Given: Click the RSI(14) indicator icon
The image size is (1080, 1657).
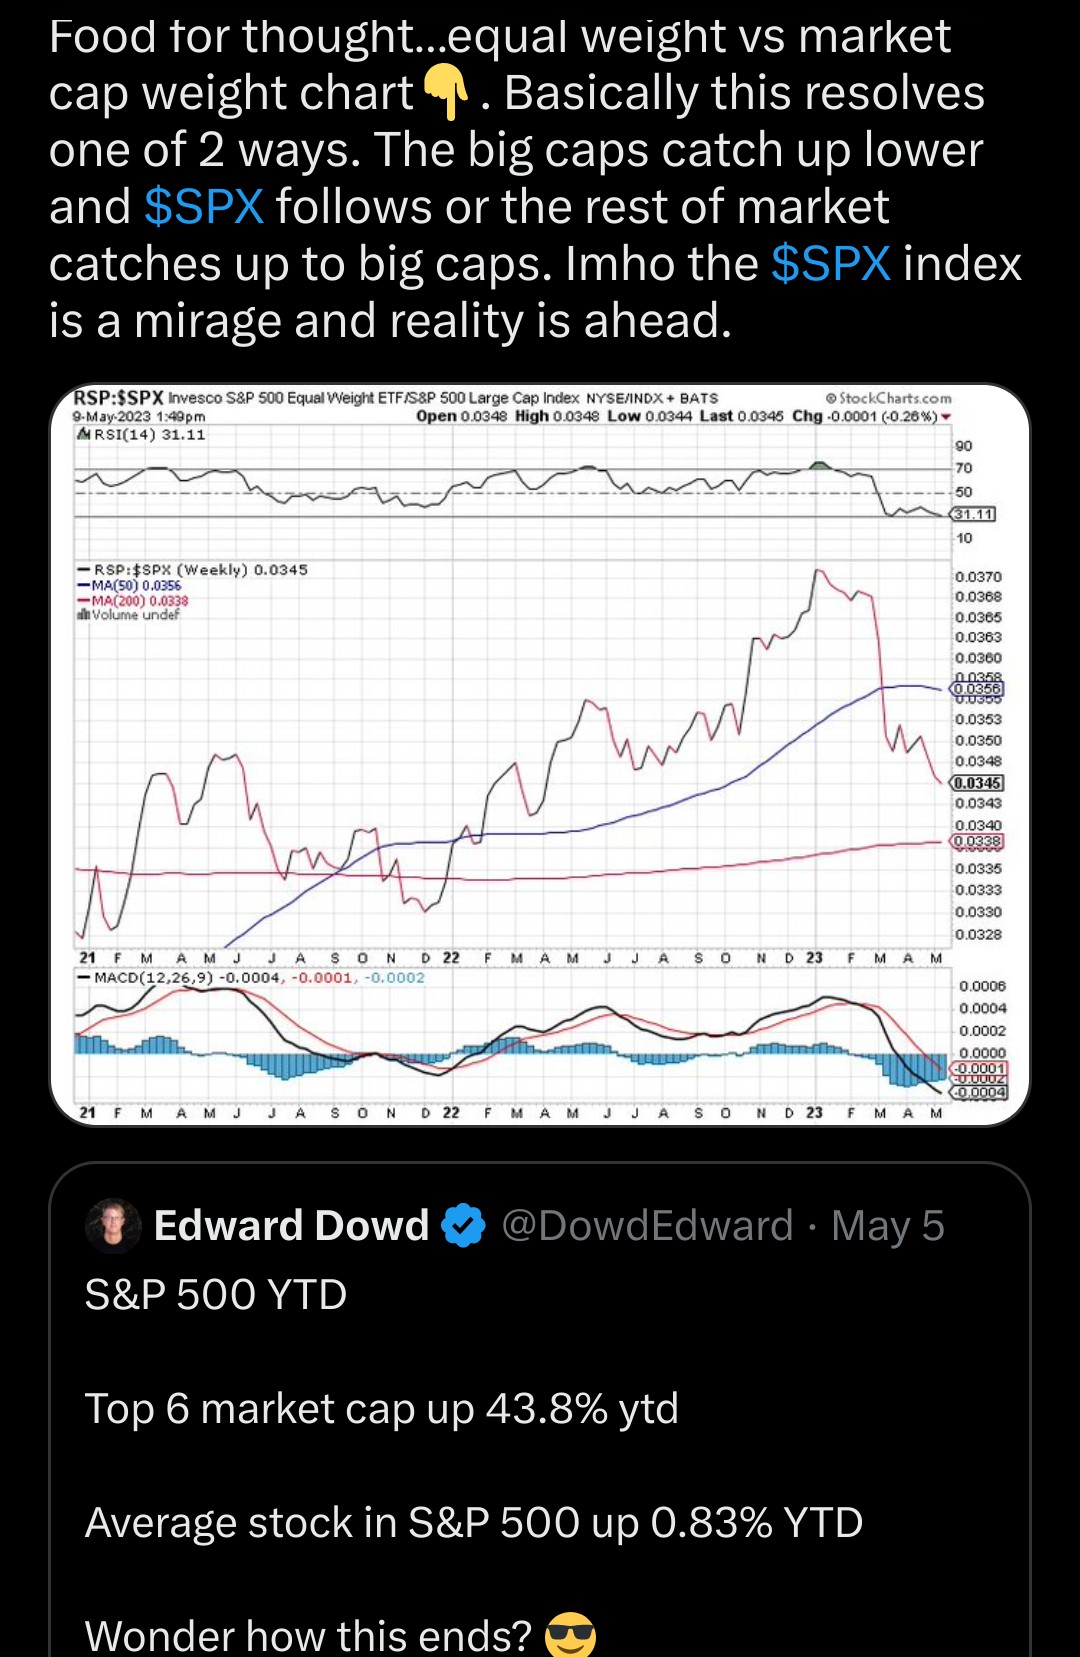Looking at the screenshot, I should pyautogui.click(x=83, y=435).
